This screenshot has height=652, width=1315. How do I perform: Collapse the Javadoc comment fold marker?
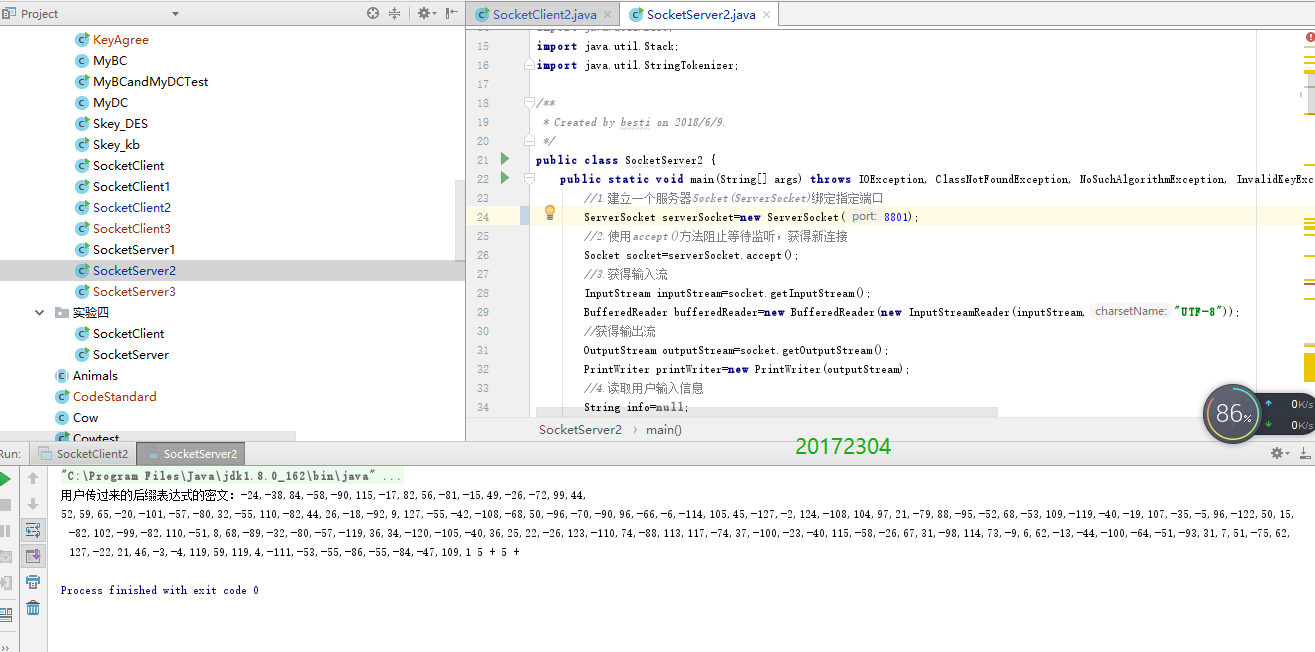pos(528,103)
